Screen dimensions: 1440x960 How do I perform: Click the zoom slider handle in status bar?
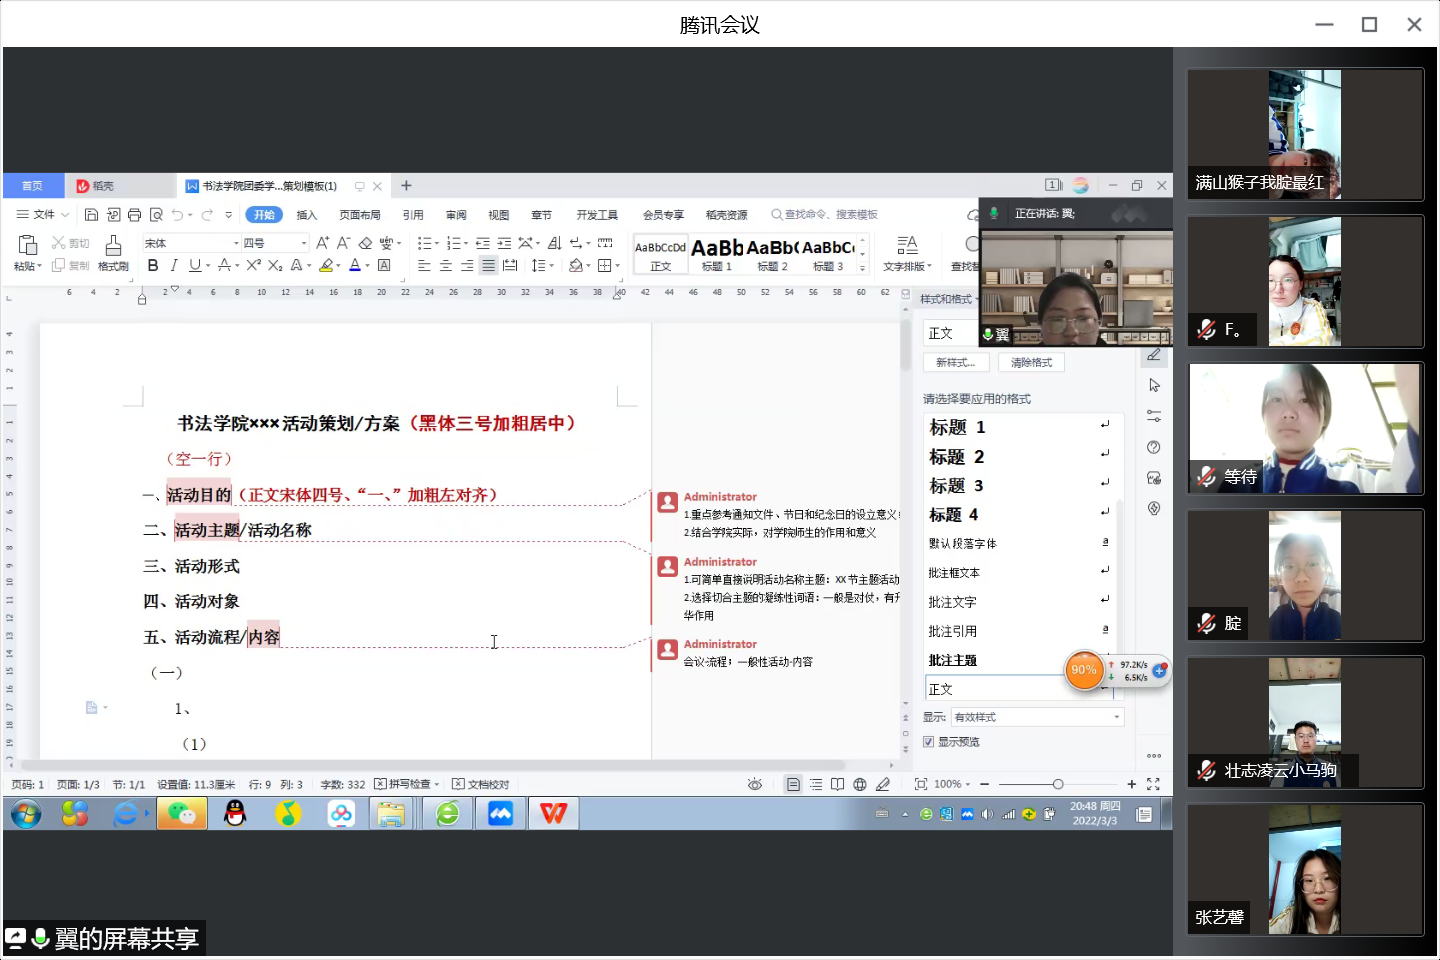tap(1058, 785)
